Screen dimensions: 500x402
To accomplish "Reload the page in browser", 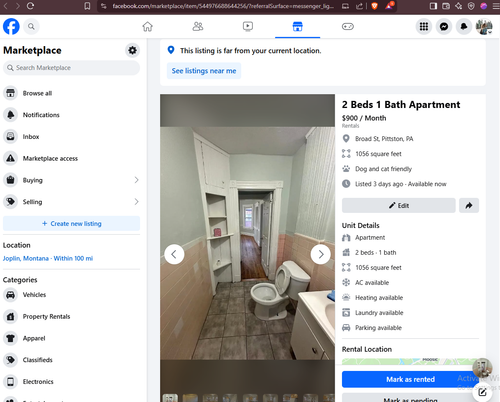I will 30,6.
